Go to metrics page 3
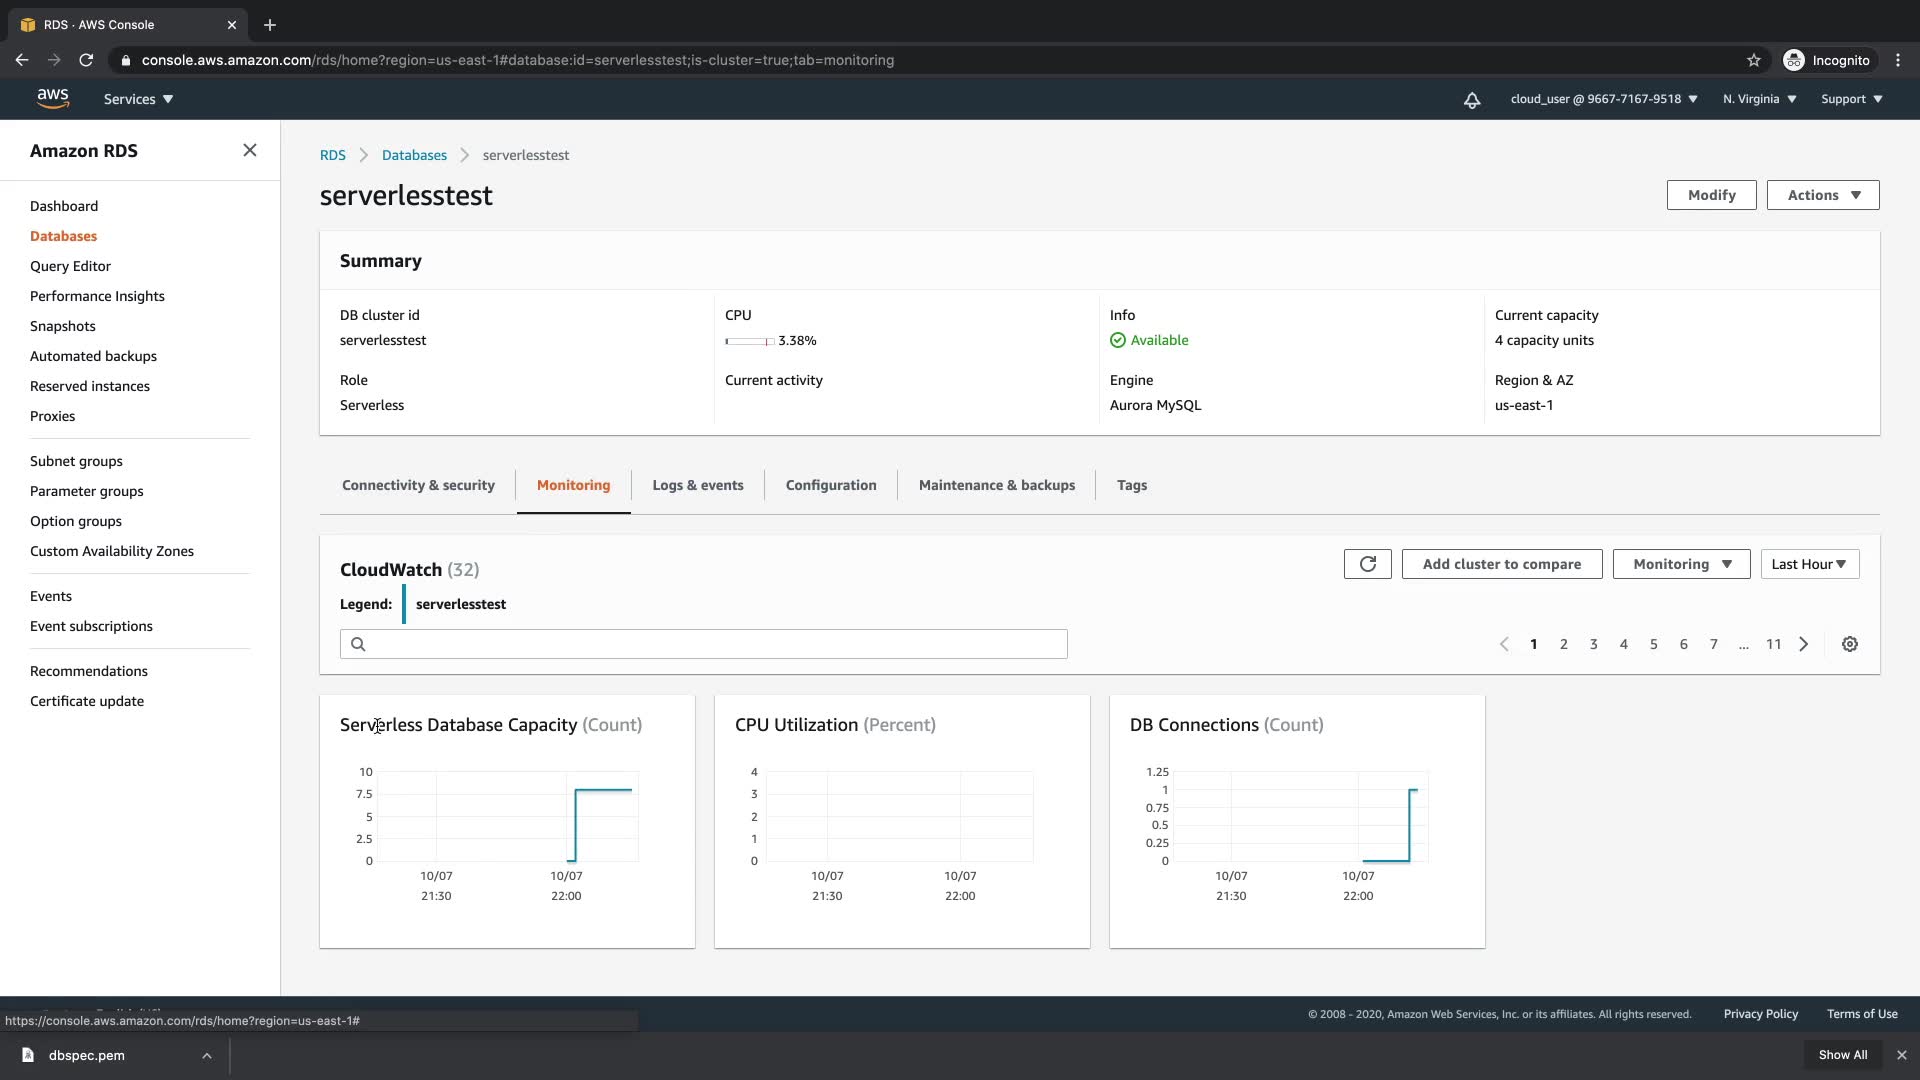Viewport: 1920px width, 1080px height. point(1593,644)
